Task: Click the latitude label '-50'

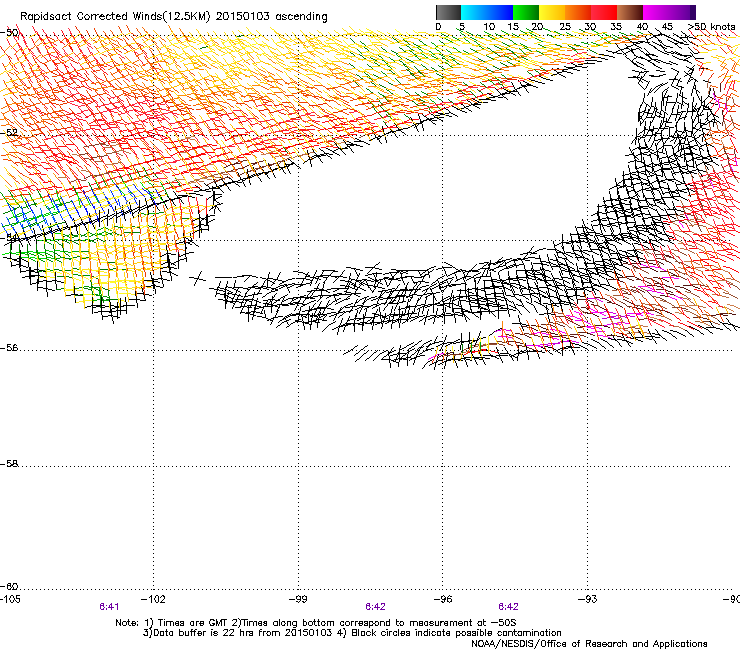Action: pyautogui.click(x=9, y=33)
